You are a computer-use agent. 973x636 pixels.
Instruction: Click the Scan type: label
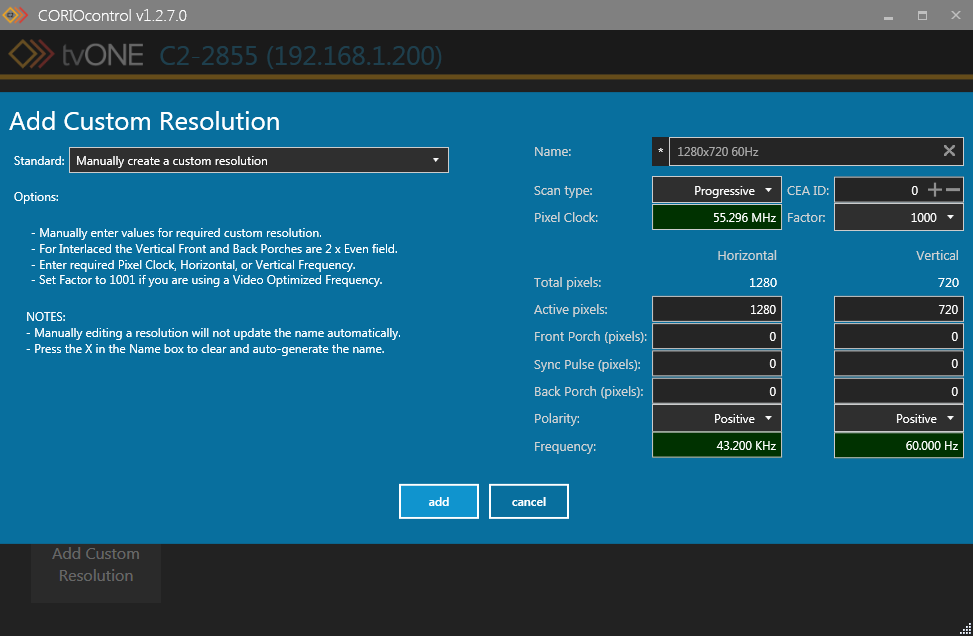tap(563, 190)
